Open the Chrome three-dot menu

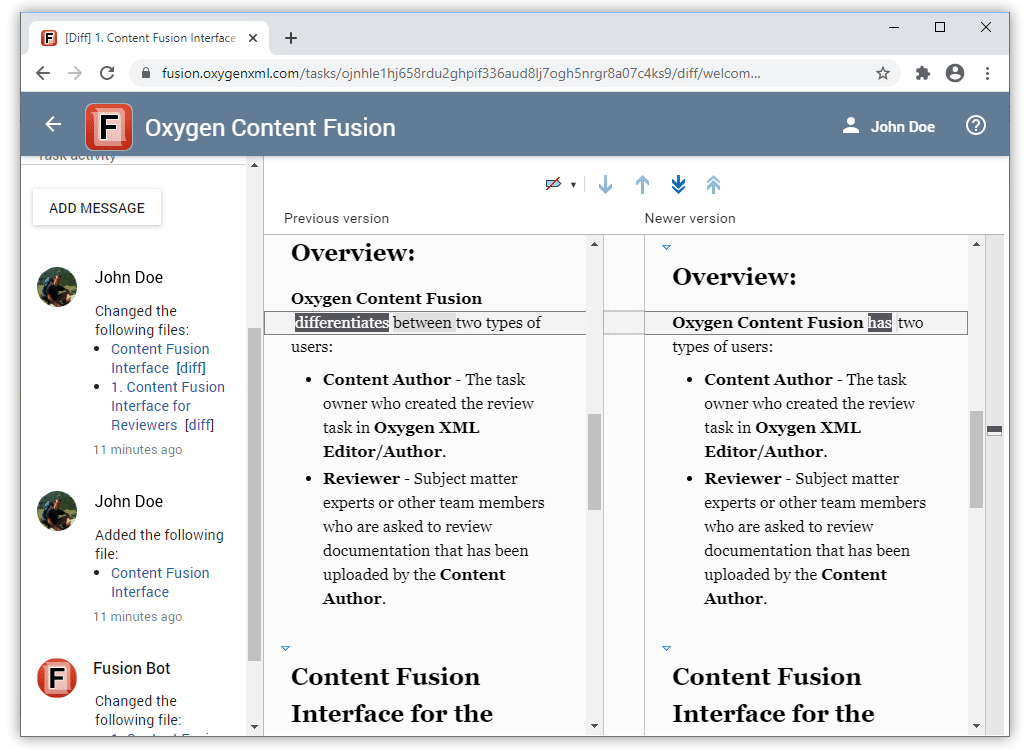point(987,73)
